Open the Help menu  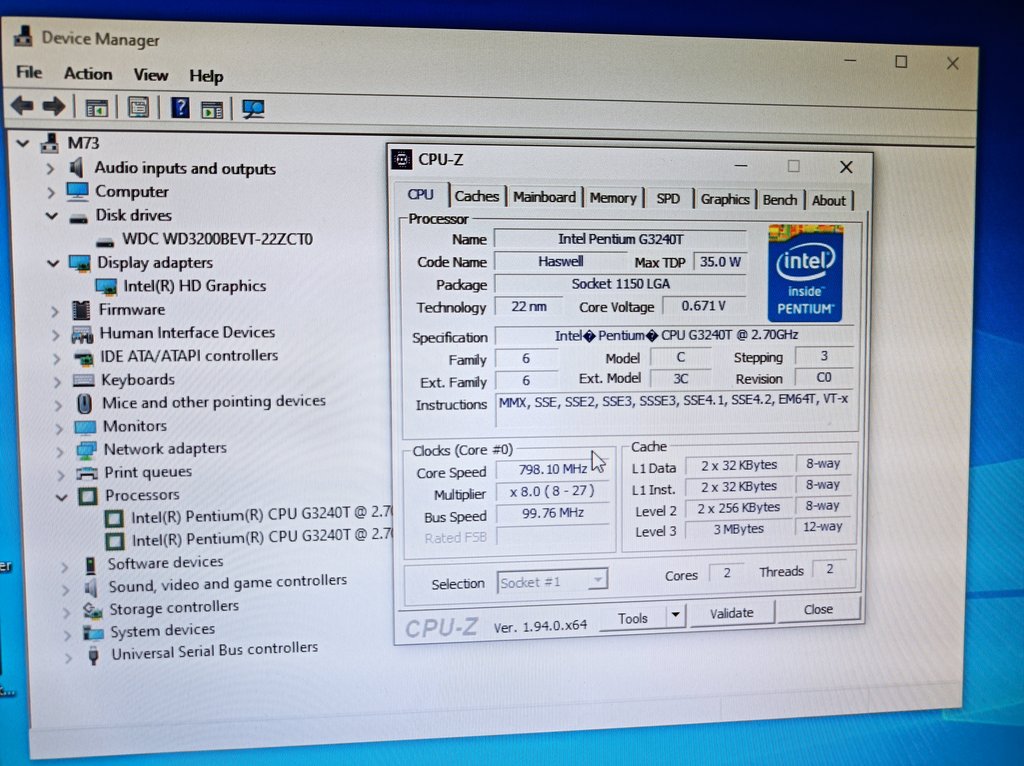coord(206,76)
